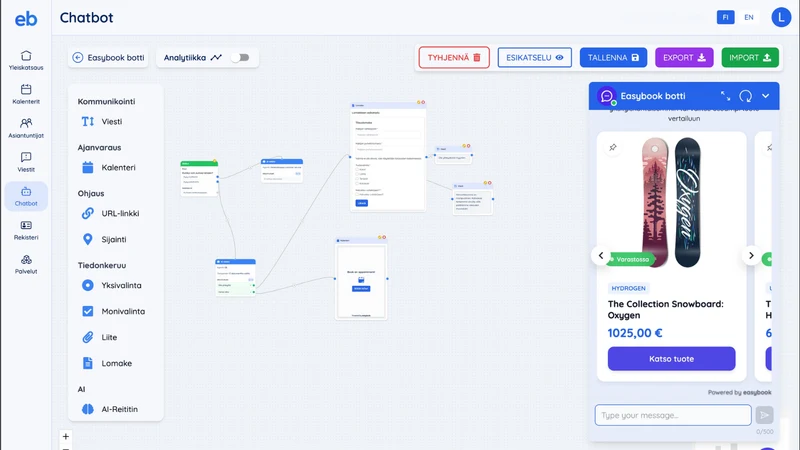Zoom in the canvas with plus
The image size is (800, 450).
[x=66, y=436]
